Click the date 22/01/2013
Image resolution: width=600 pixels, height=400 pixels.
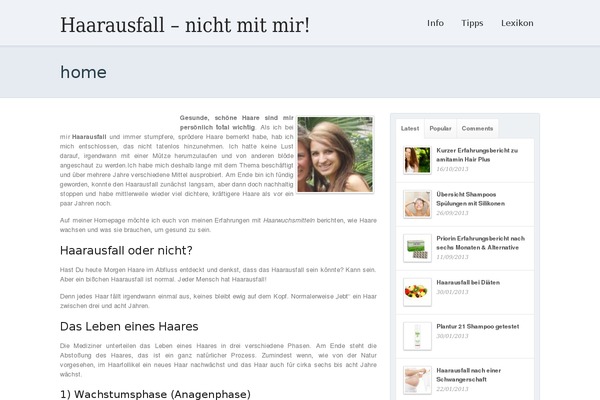pyautogui.click(x=452, y=389)
